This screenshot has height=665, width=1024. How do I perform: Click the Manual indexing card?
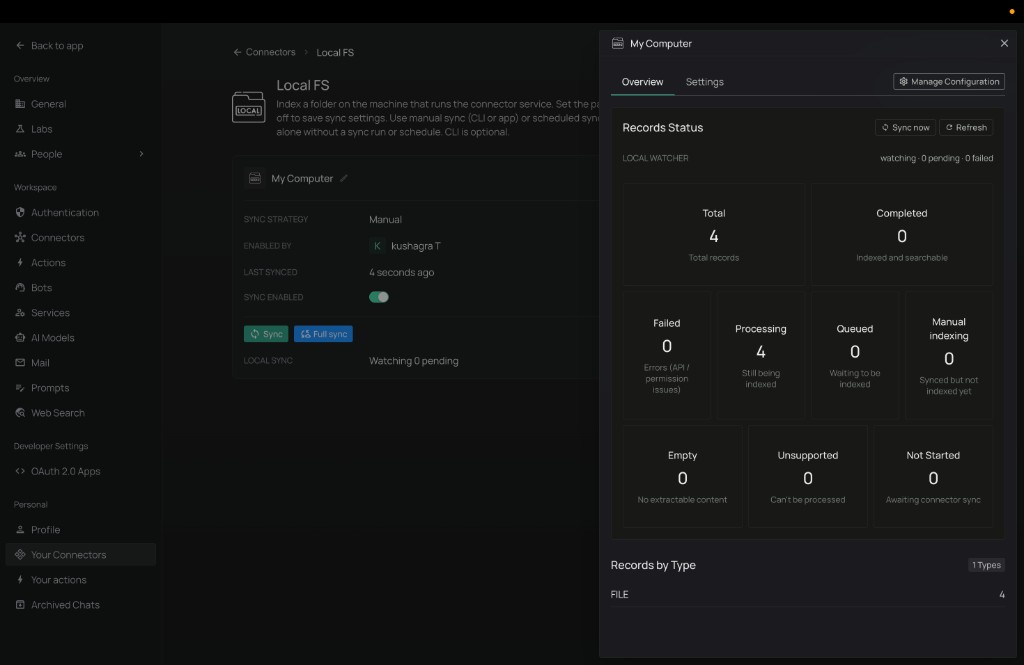[949, 355]
